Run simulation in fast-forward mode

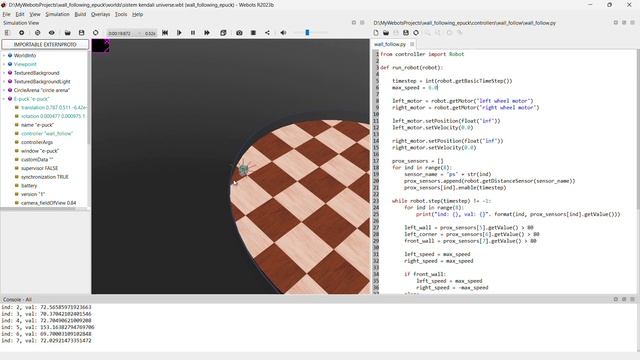(x=207, y=33)
